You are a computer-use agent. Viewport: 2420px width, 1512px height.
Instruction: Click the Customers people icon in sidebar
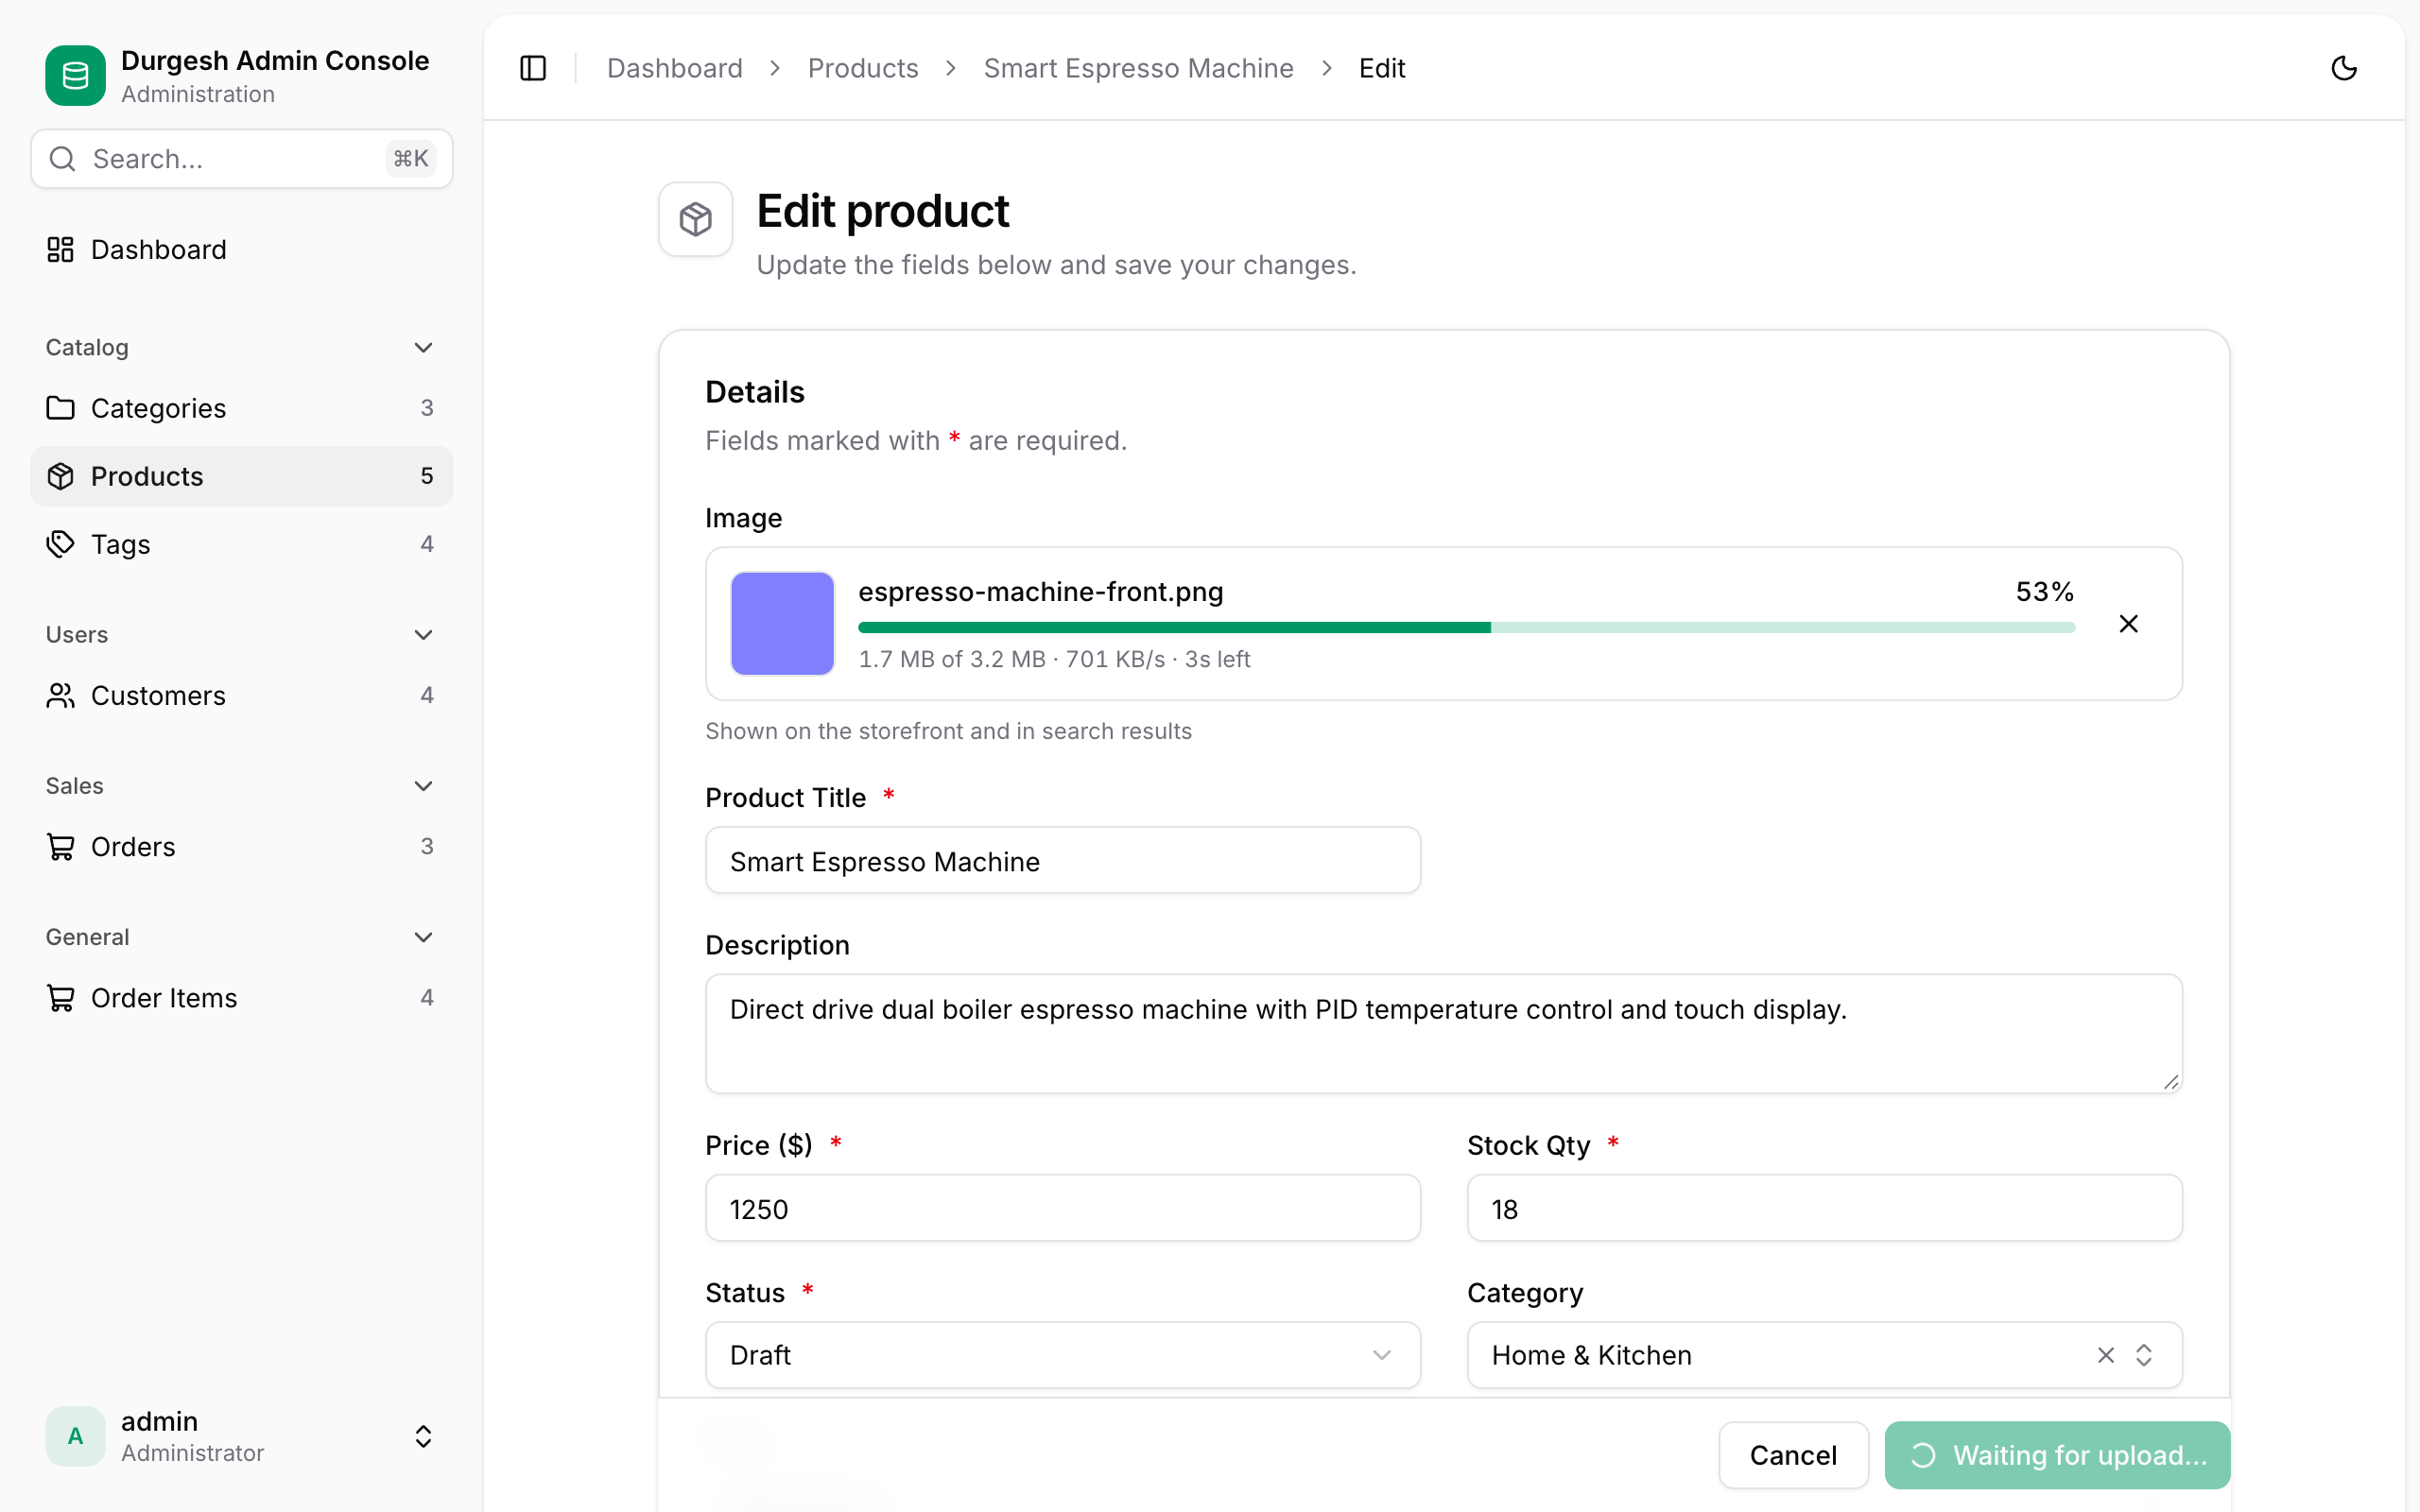coord(60,695)
